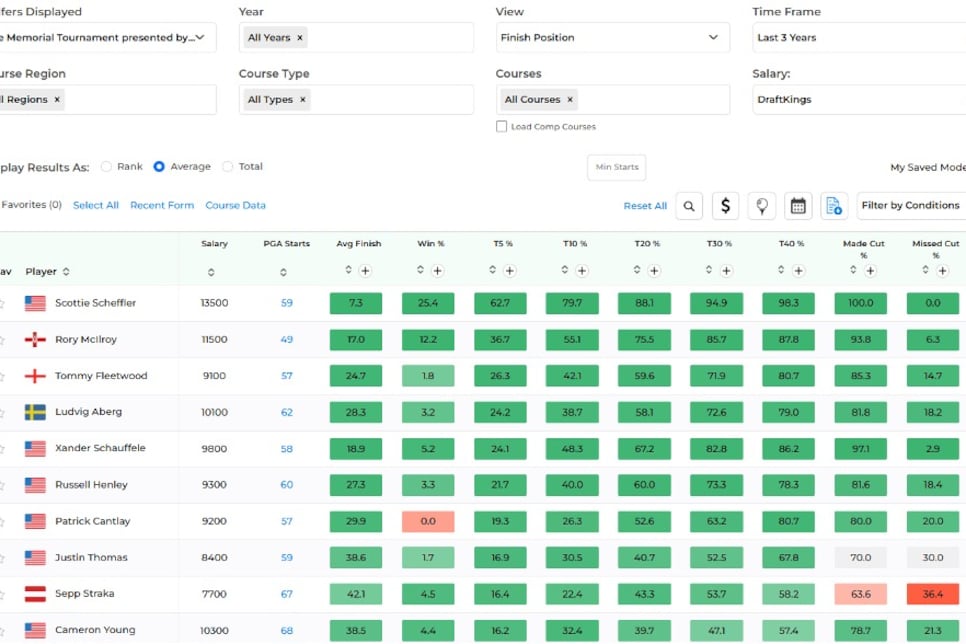
Task: Click the magnifying glass search icon
Action: click(x=689, y=206)
